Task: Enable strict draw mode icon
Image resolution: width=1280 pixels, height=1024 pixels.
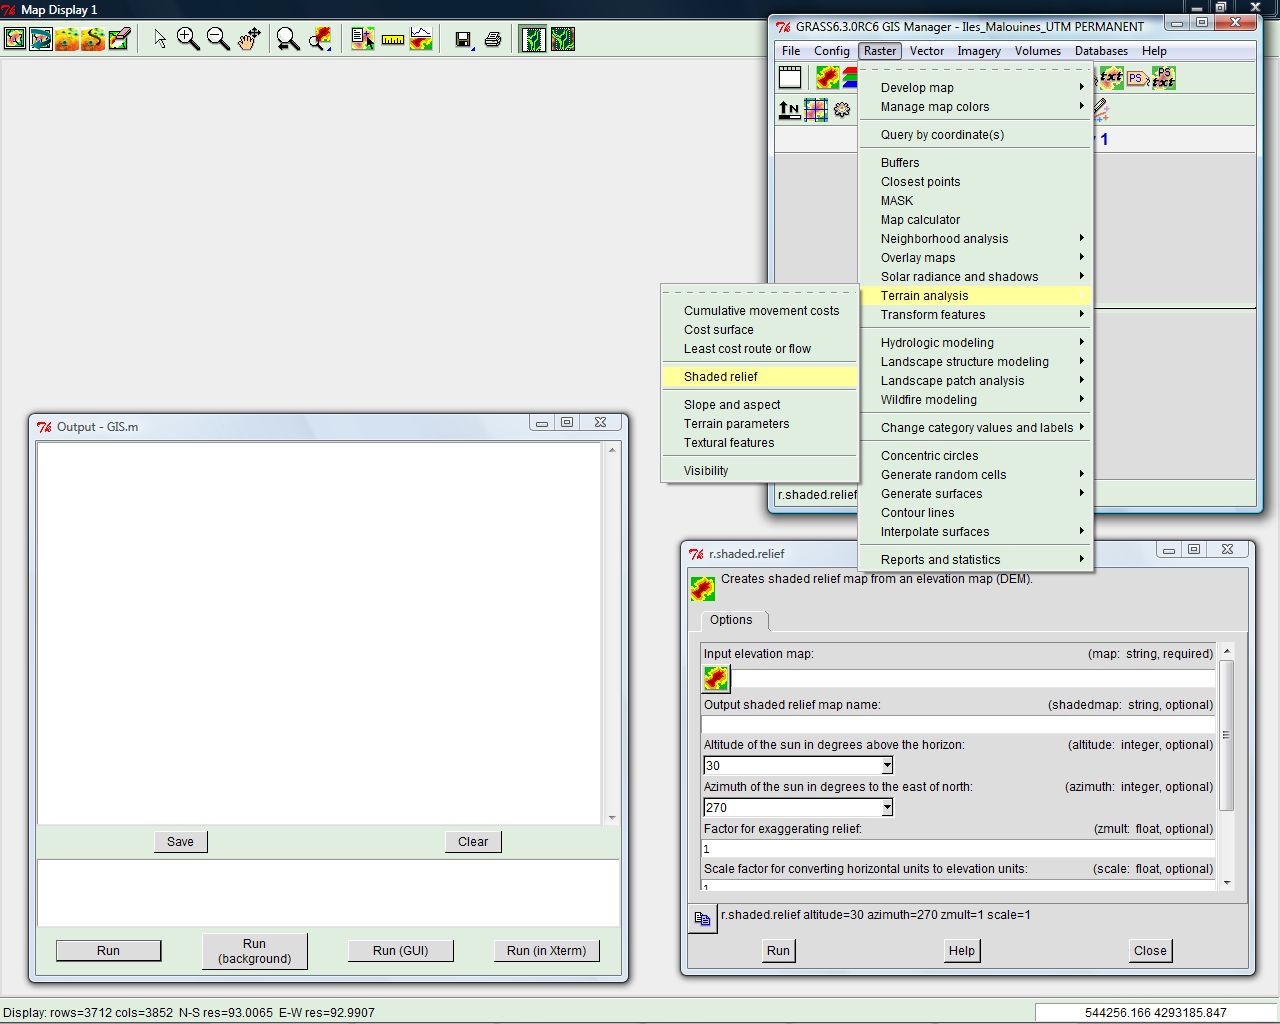Action: pos(533,39)
